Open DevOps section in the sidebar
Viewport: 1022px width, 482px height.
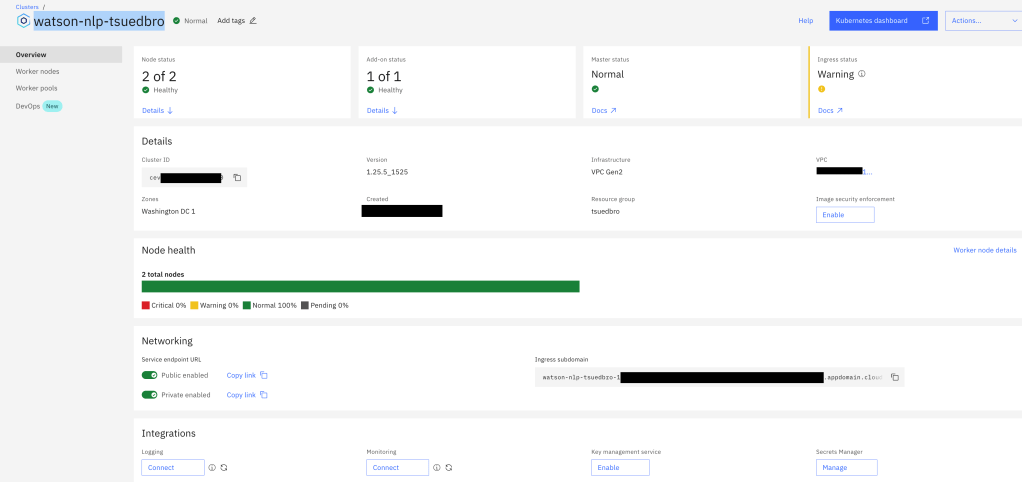click(28, 105)
